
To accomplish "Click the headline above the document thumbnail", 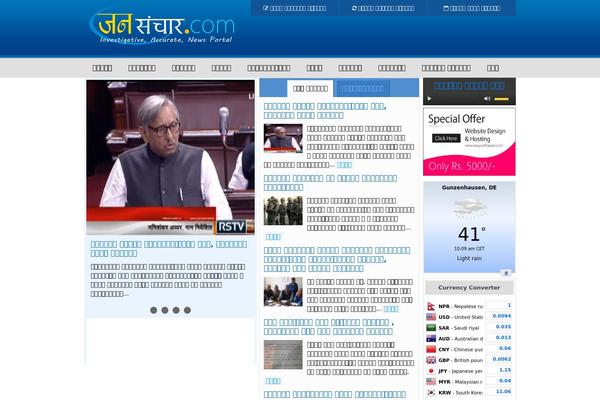I will coord(329,327).
